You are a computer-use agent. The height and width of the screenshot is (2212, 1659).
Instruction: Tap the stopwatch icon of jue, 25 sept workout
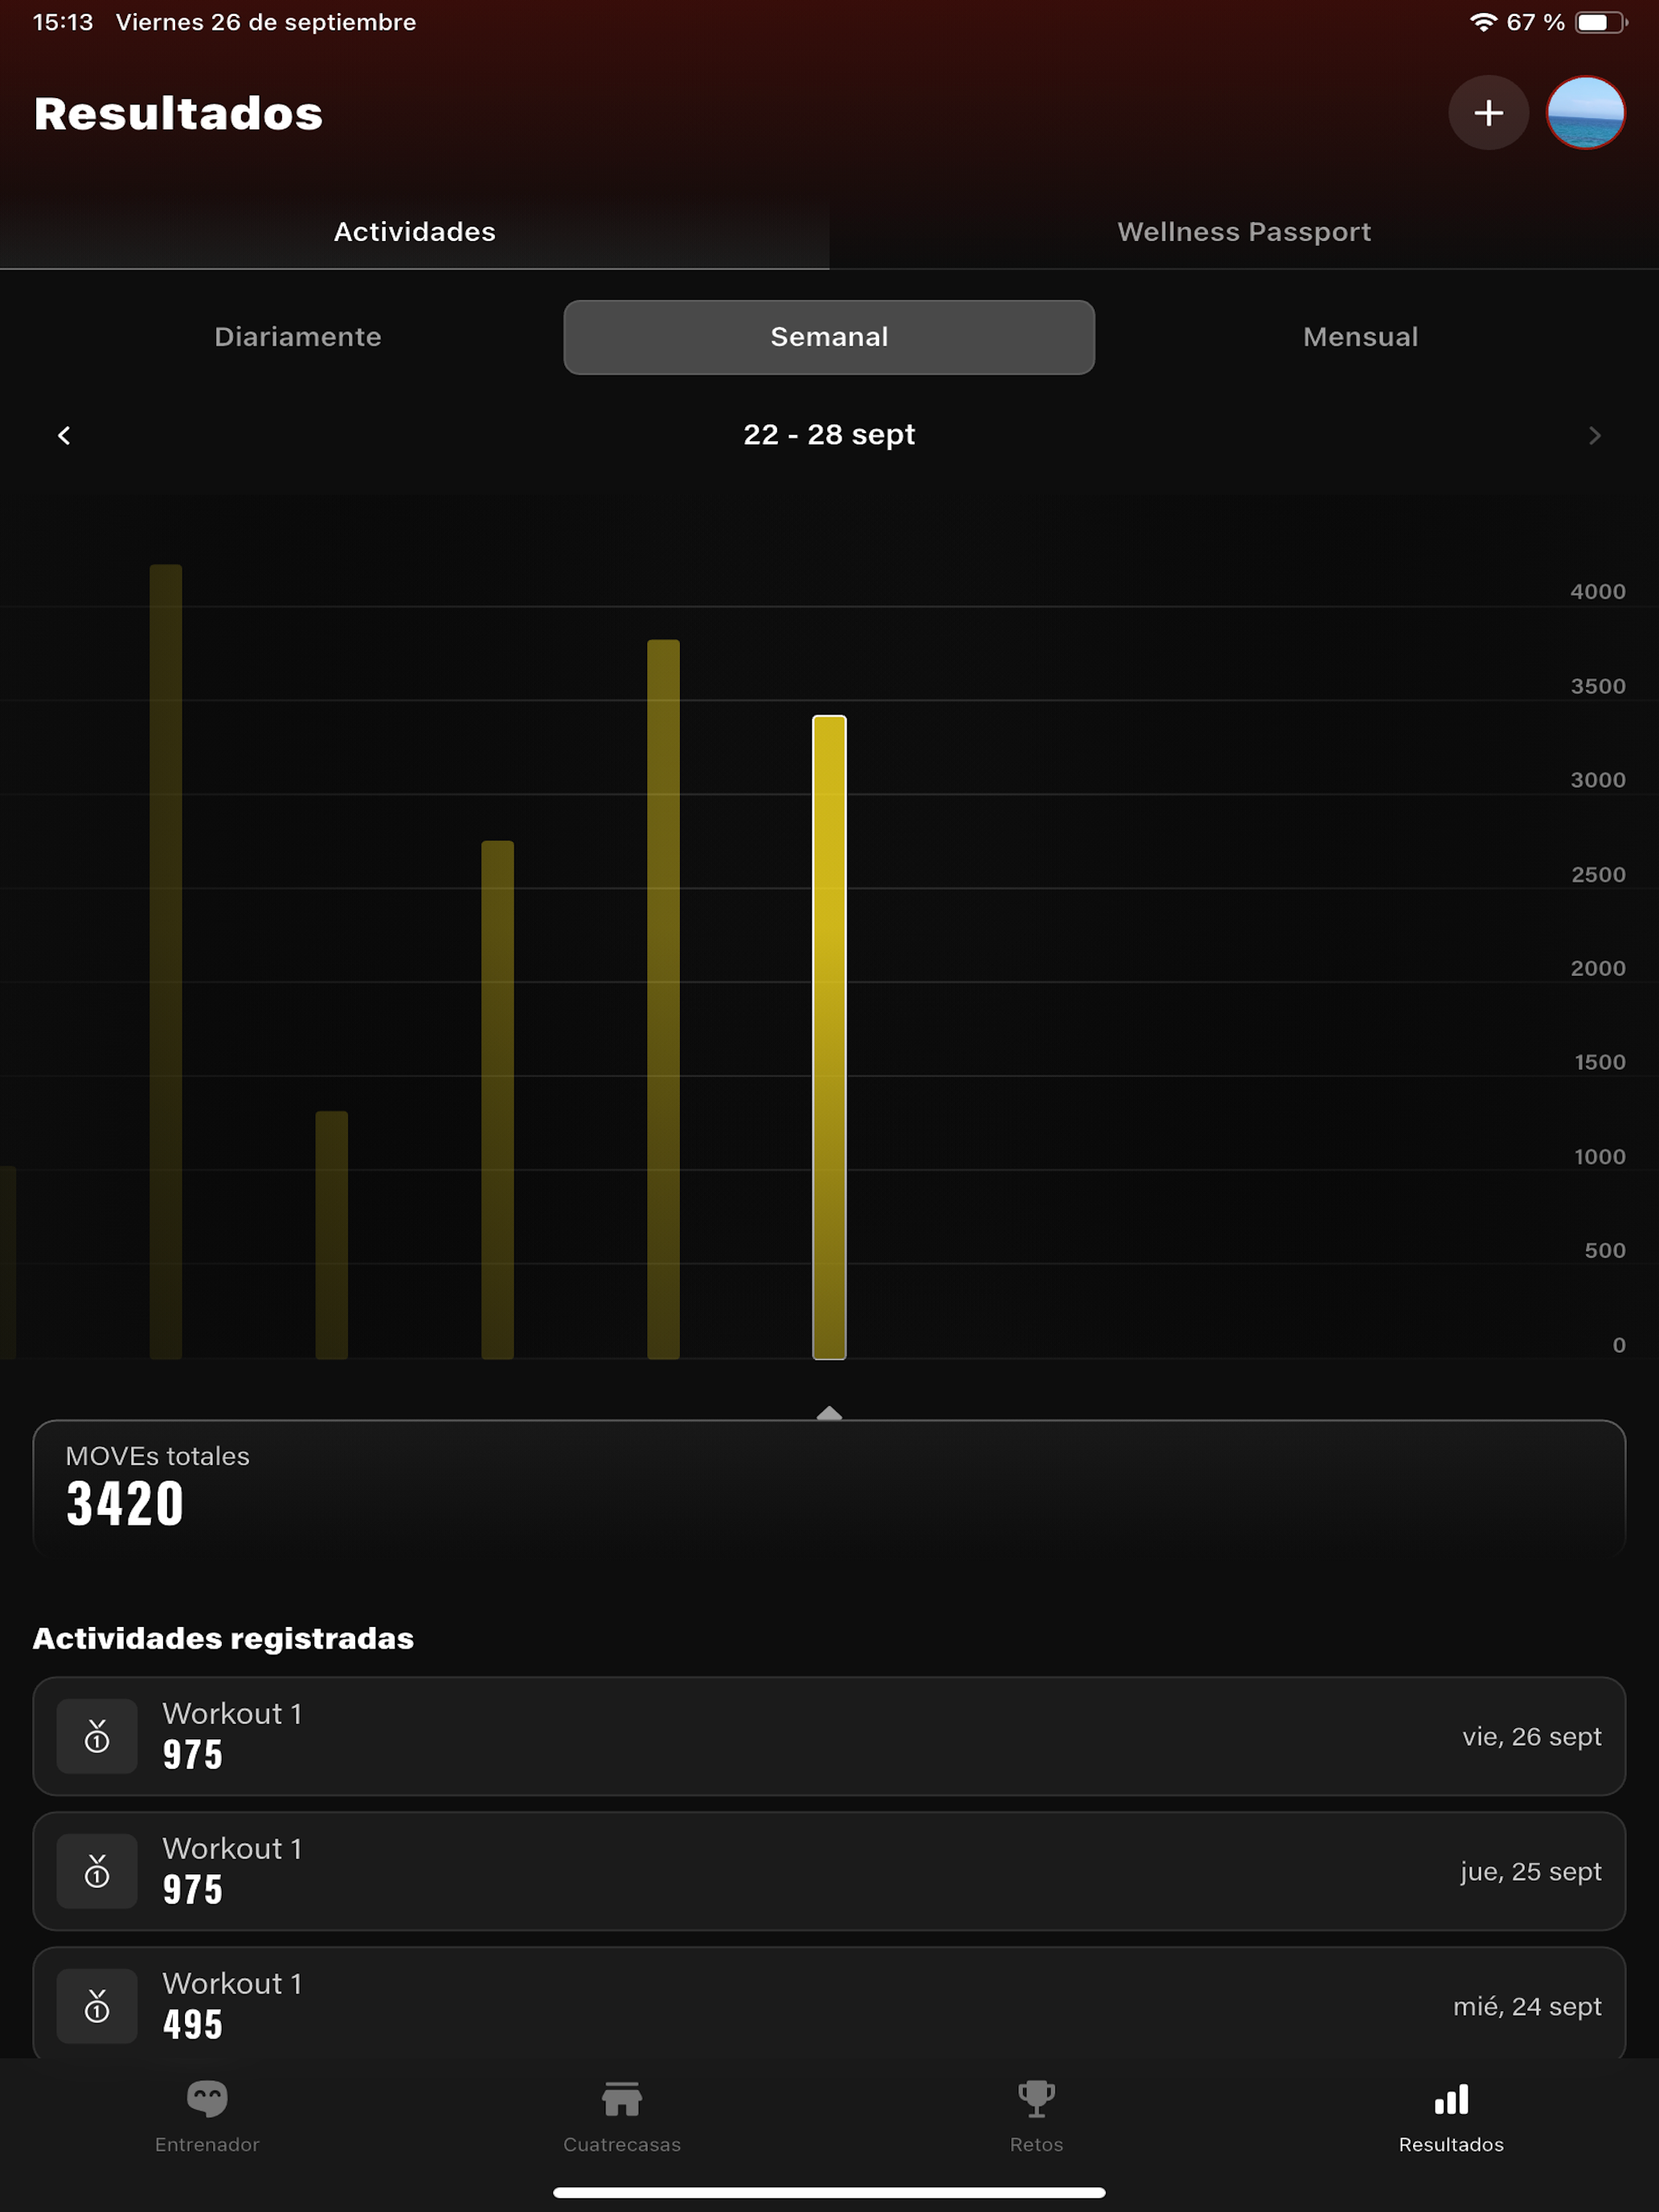(97, 1871)
